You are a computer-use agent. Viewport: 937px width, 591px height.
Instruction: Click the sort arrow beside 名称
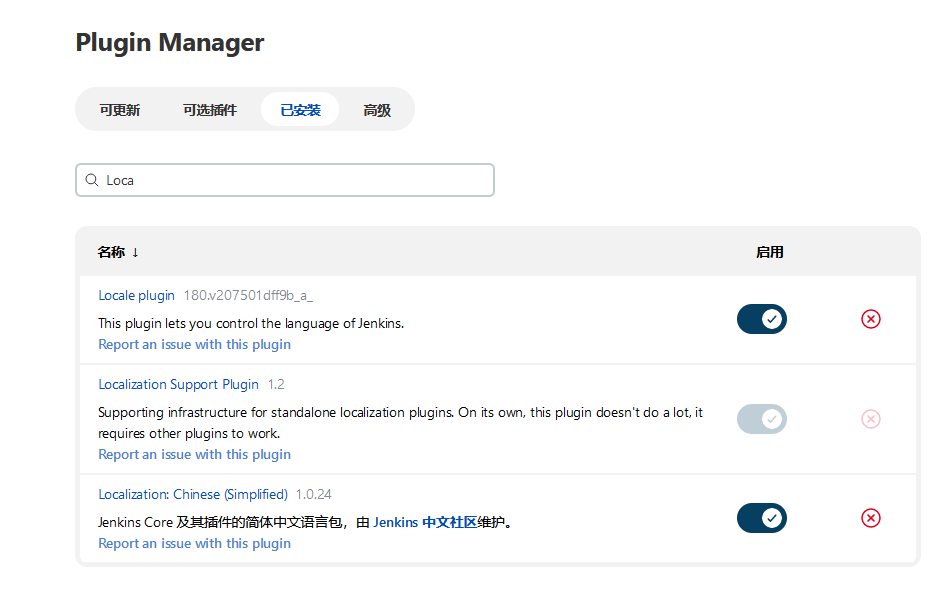[x=135, y=252]
